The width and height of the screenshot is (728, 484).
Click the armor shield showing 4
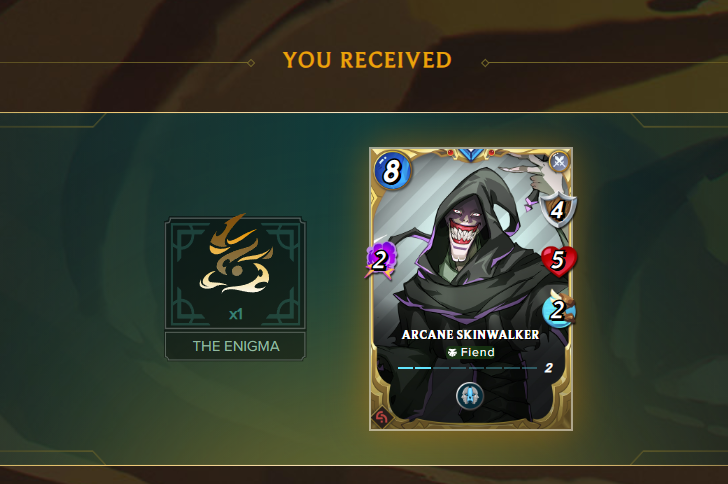559,209
